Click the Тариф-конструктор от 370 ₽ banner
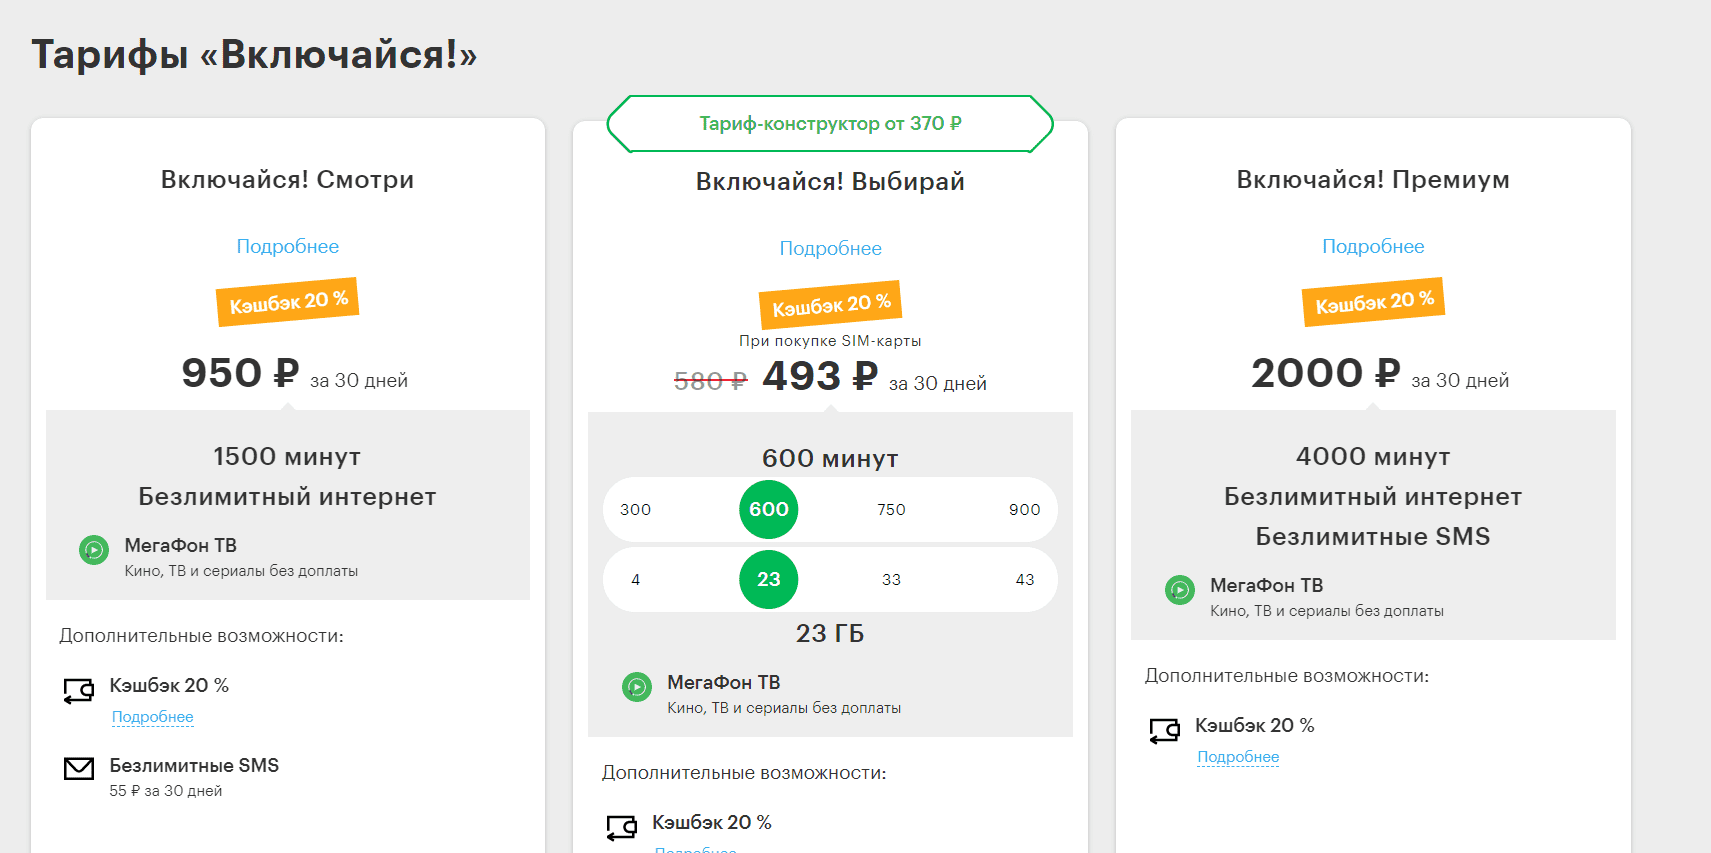 point(830,124)
